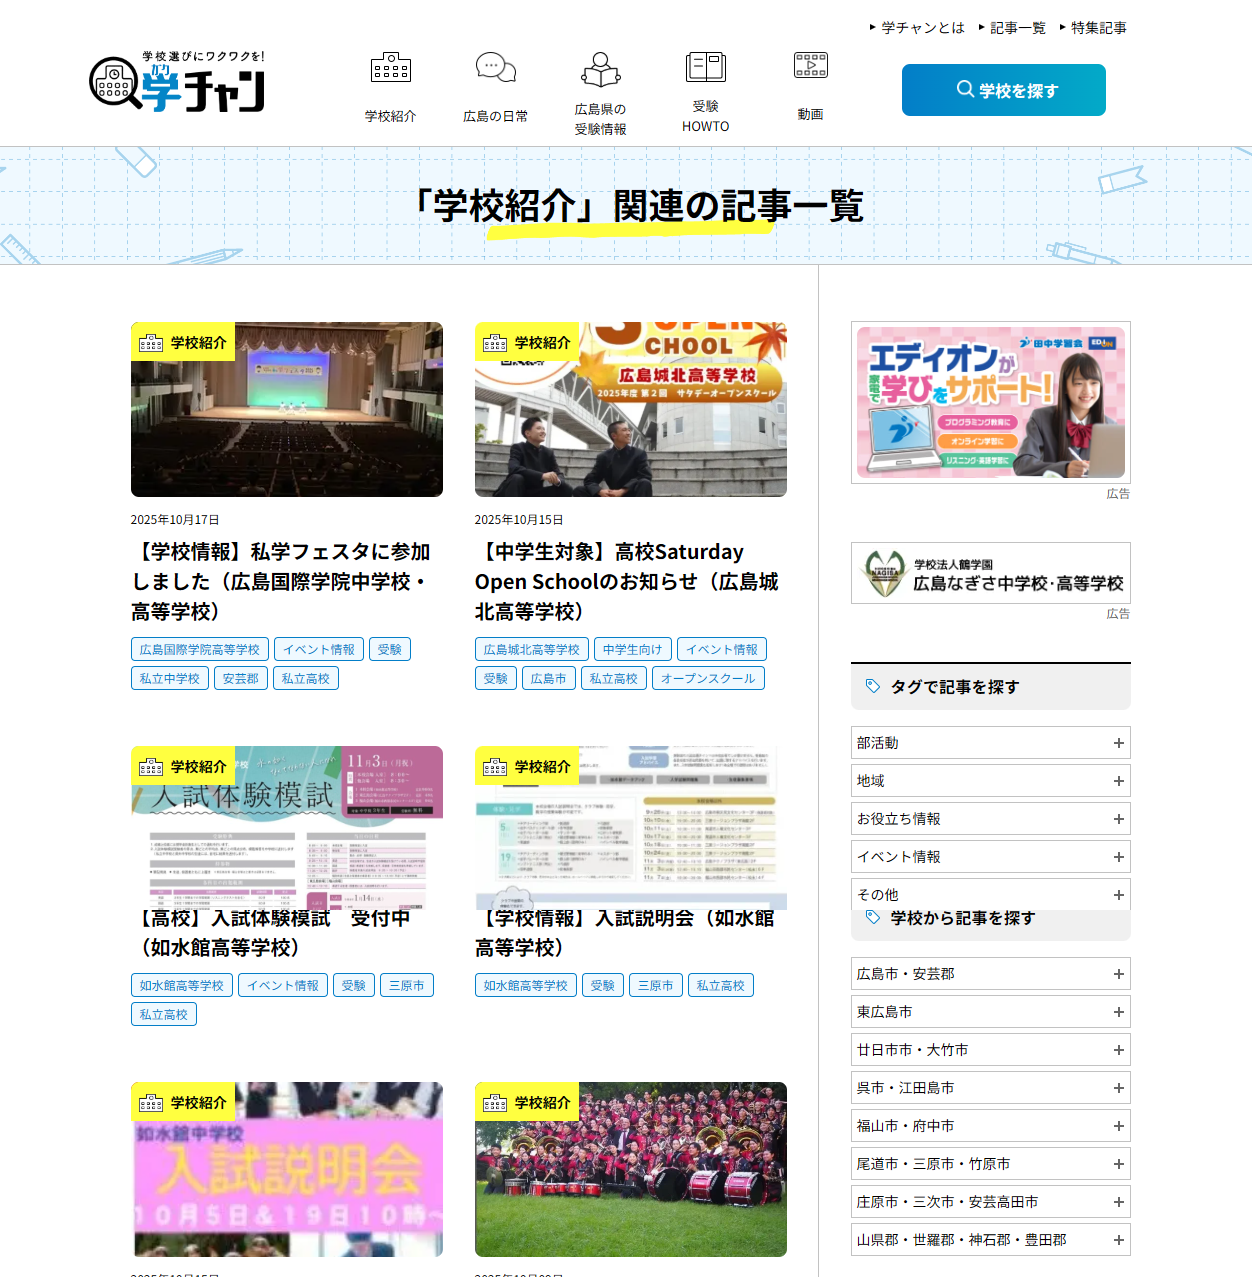Viewport: 1252px width, 1277px height.
Task: Expand the 東広島市 school area list
Action: coord(990,1012)
